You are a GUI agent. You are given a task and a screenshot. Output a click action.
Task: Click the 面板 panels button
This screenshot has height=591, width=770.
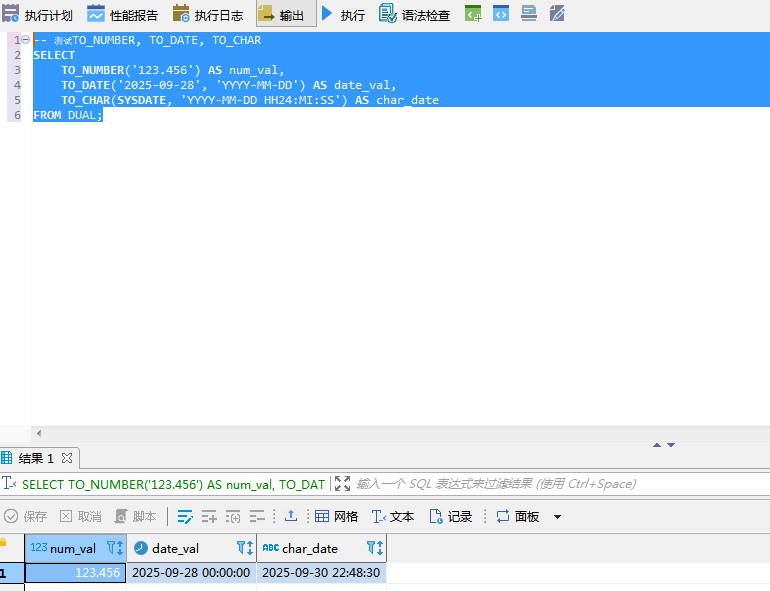517,516
